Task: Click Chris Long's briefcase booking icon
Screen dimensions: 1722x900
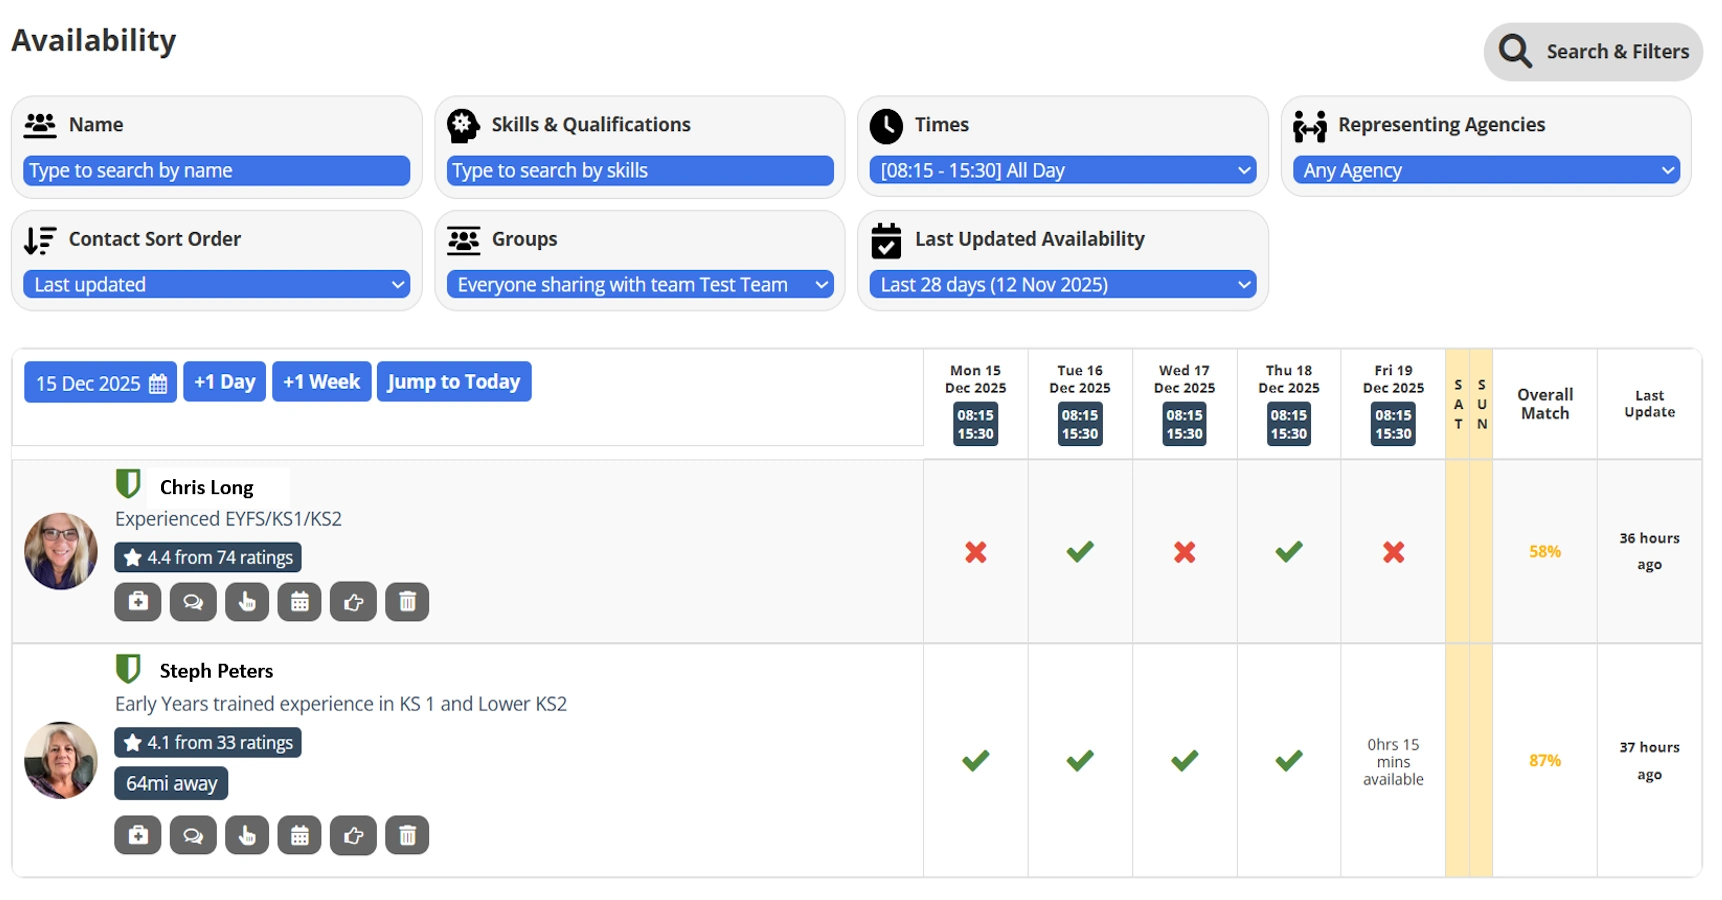Action: (138, 602)
